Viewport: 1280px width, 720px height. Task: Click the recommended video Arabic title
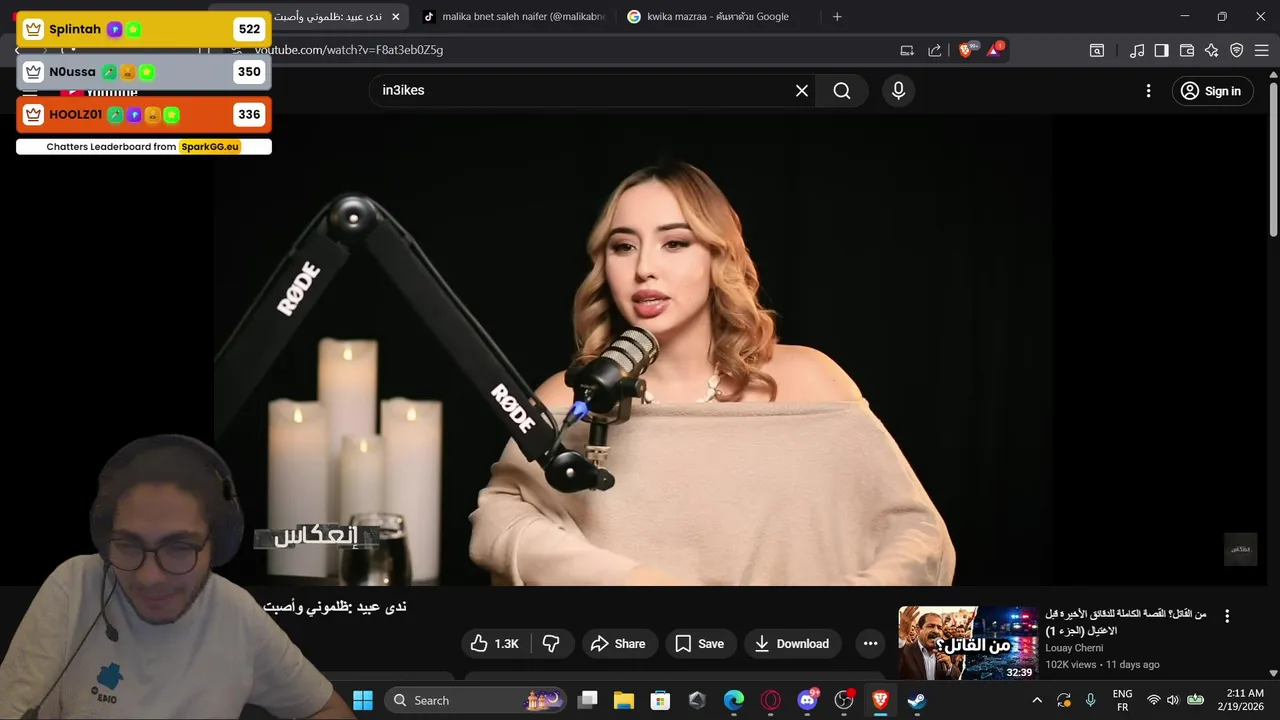point(1126,622)
